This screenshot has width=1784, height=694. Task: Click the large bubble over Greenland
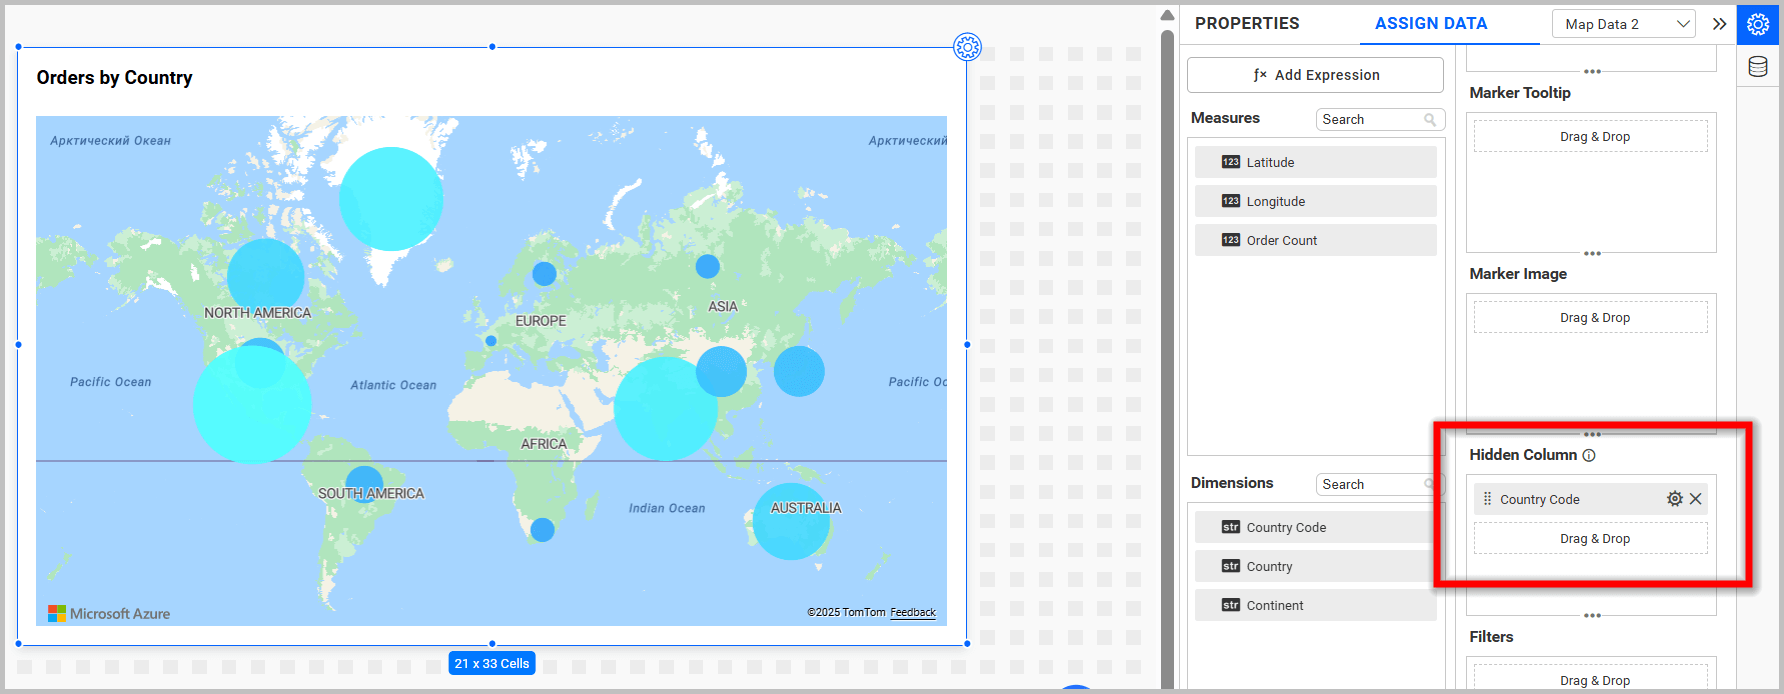[x=391, y=199]
